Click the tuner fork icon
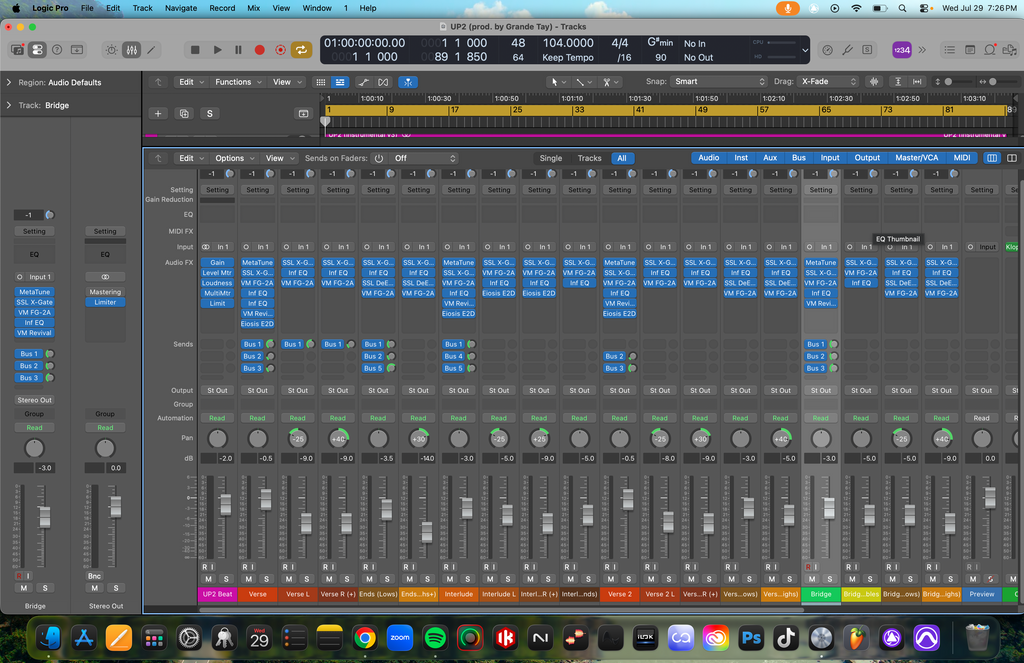The width and height of the screenshot is (1024, 663). pyautogui.click(x=847, y=50)
